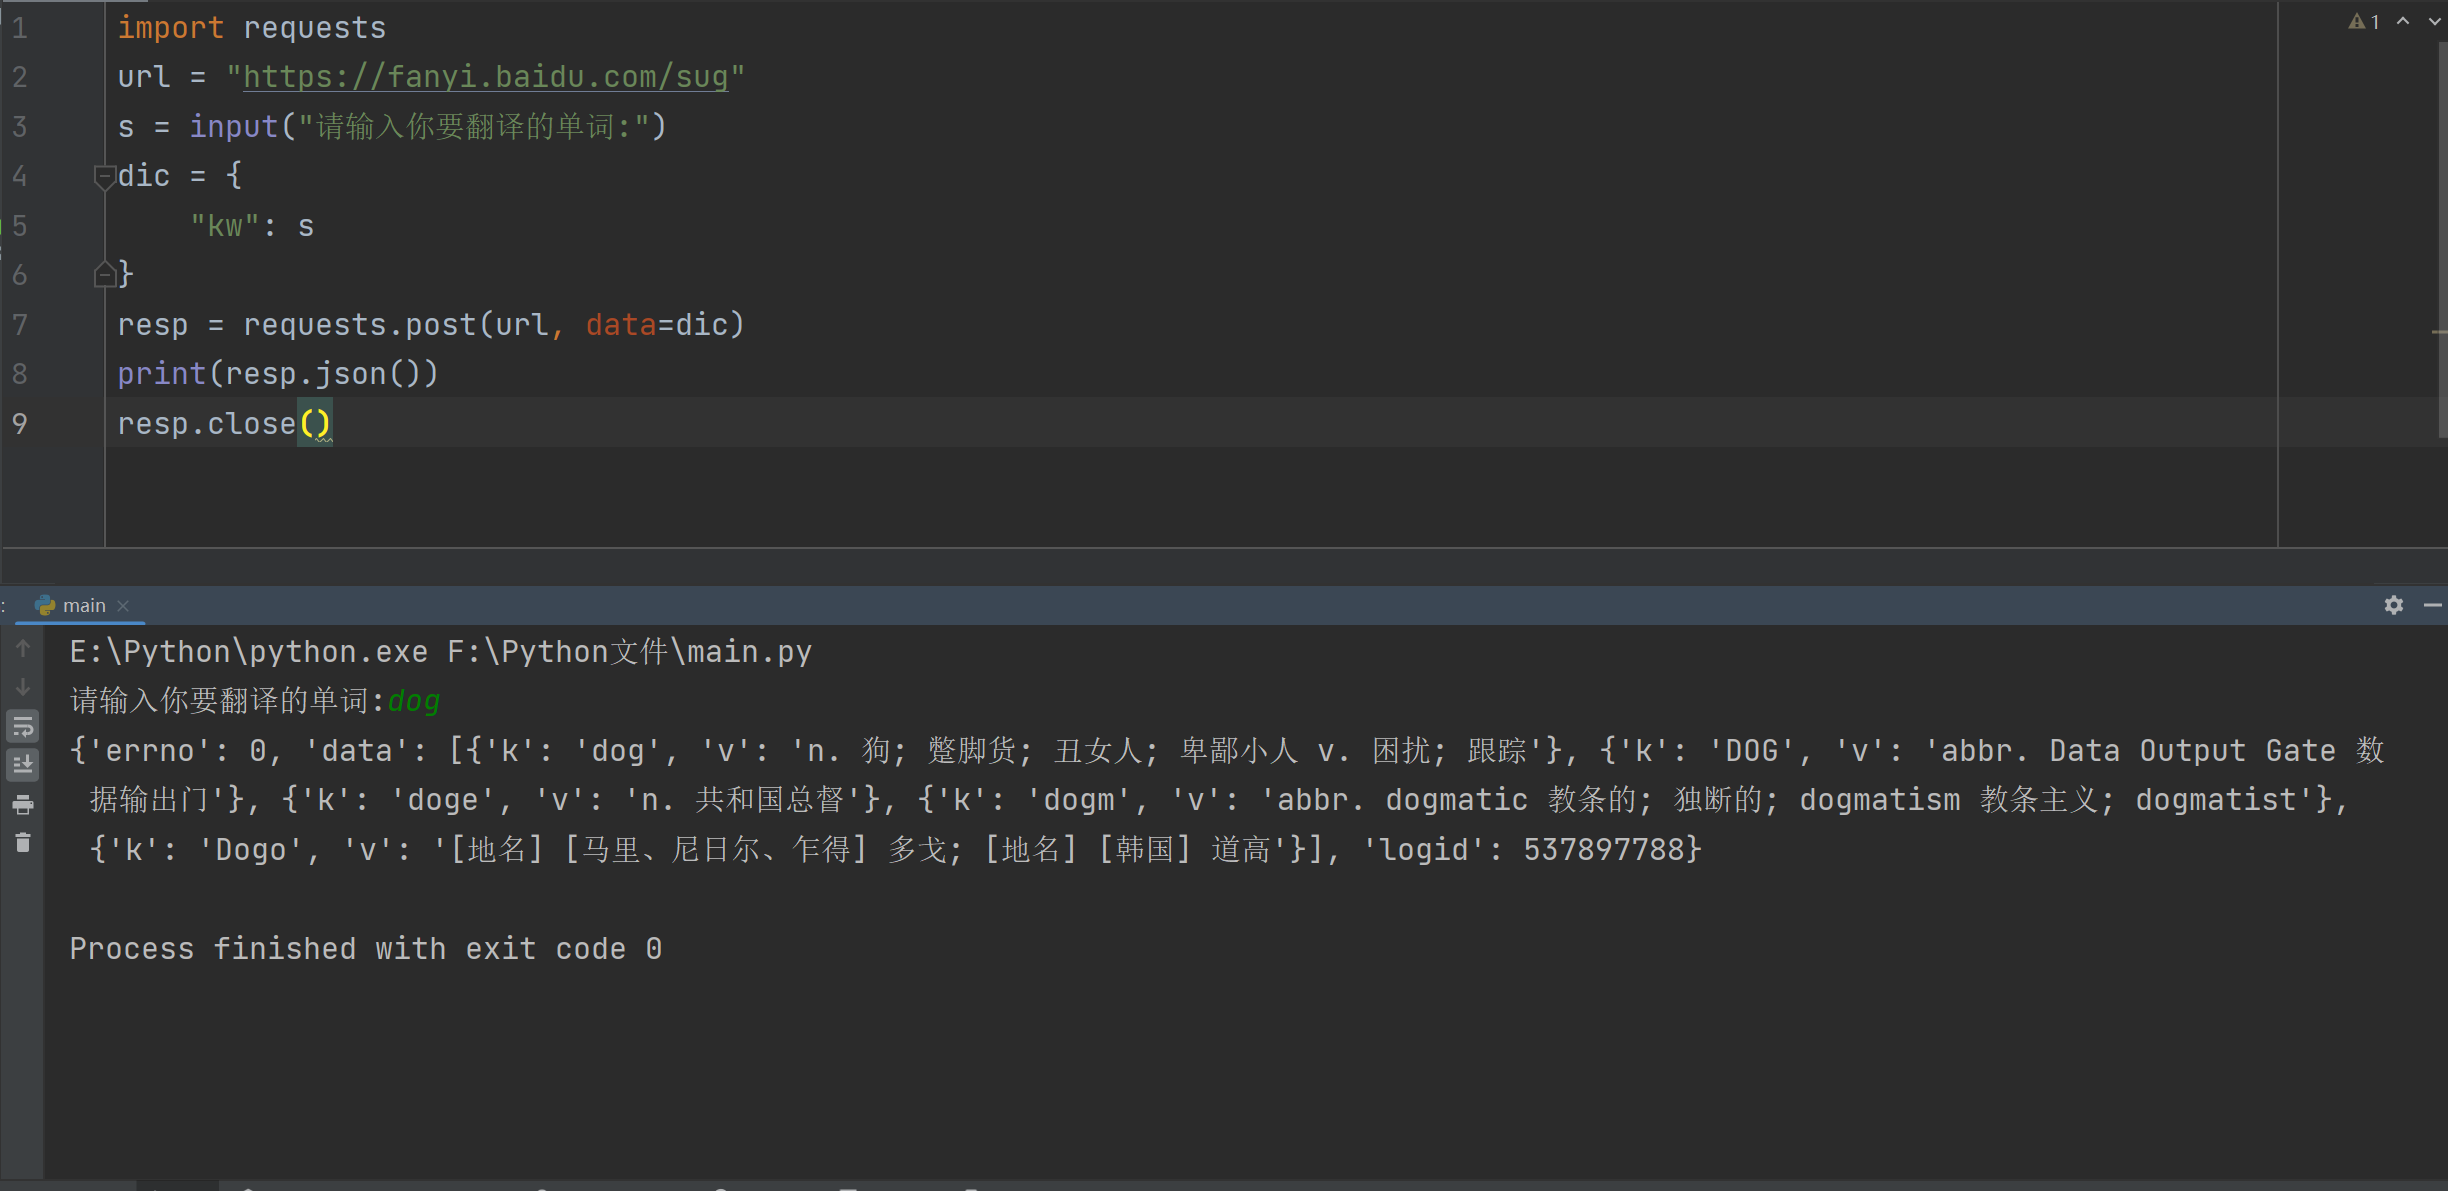Click the logid value 537897788 in output
Image resolution: width=2448 pixels, height=1191 pixels.
click(1605, 850)
